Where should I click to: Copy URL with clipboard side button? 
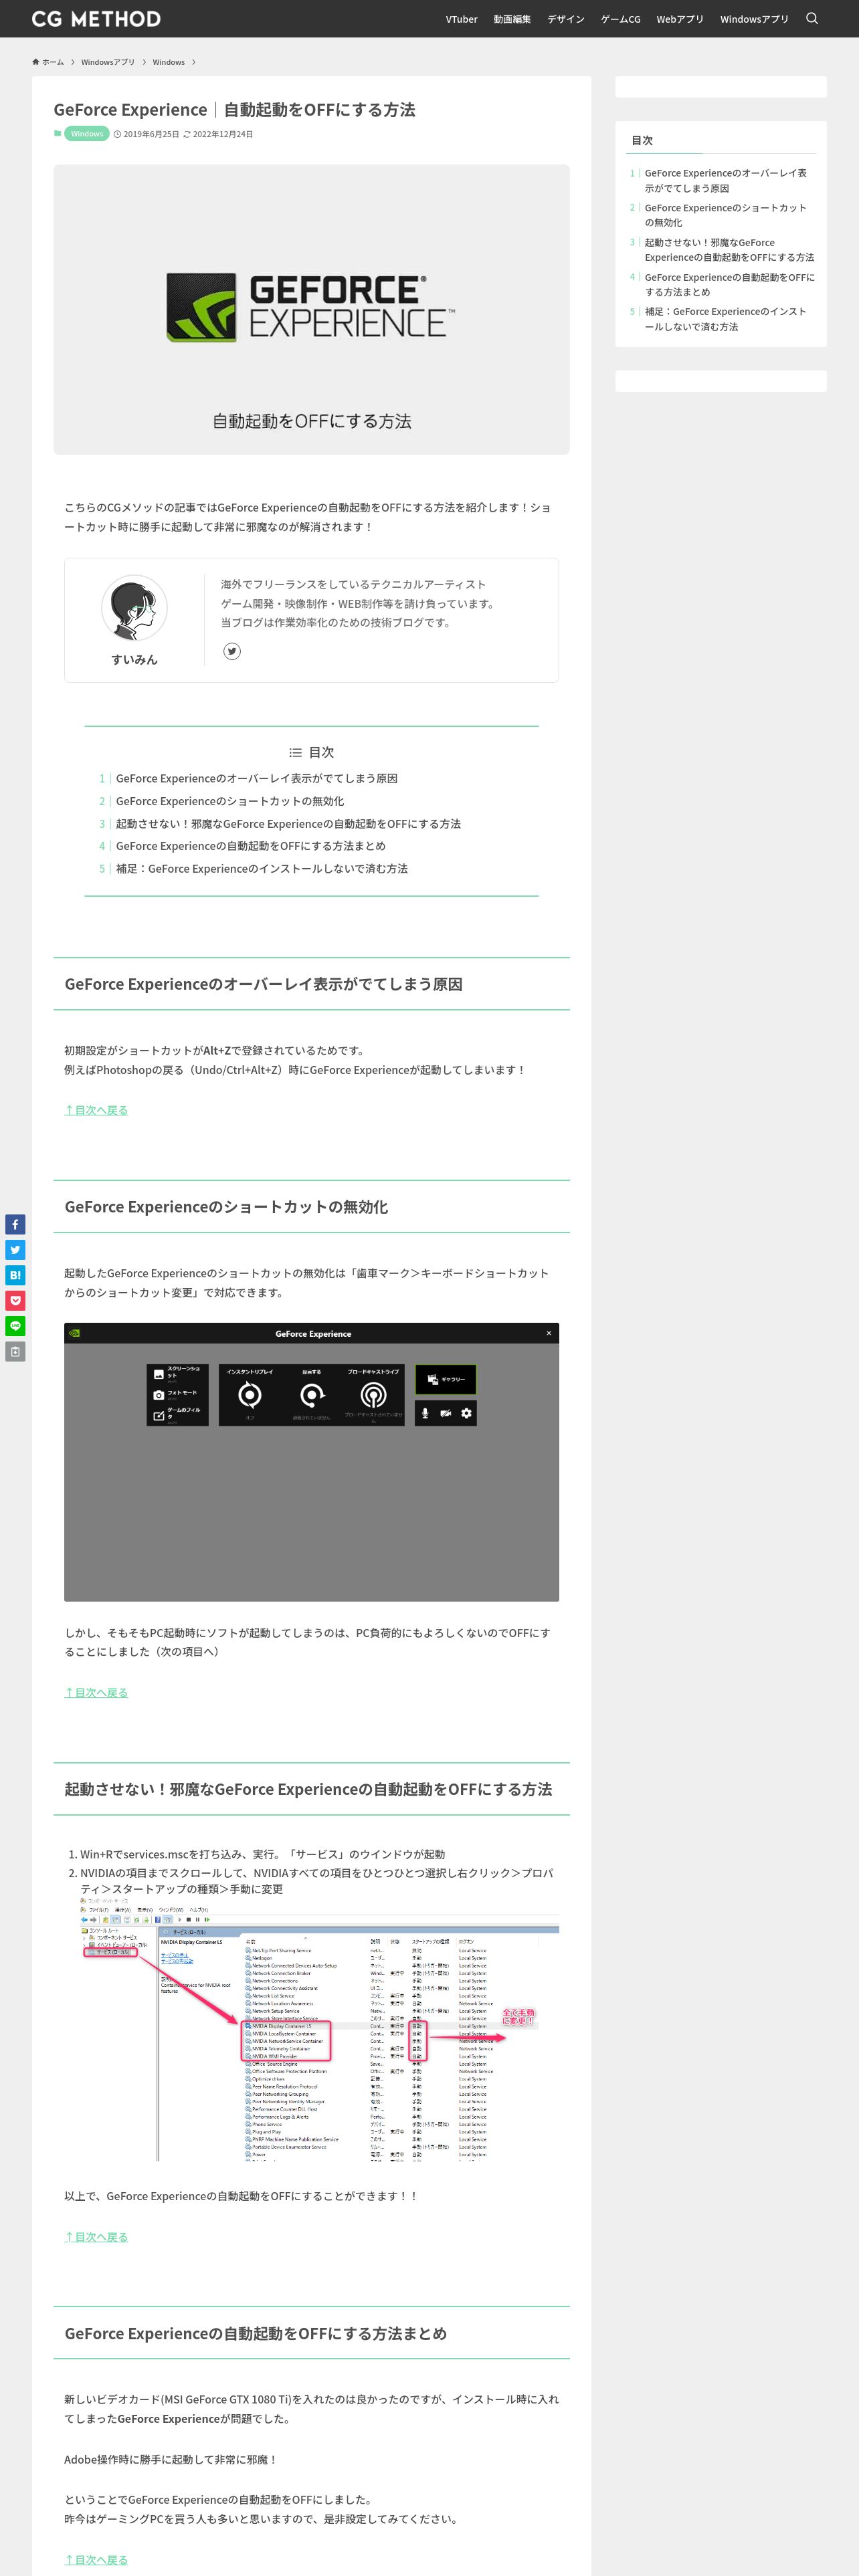click(15, 1352)
